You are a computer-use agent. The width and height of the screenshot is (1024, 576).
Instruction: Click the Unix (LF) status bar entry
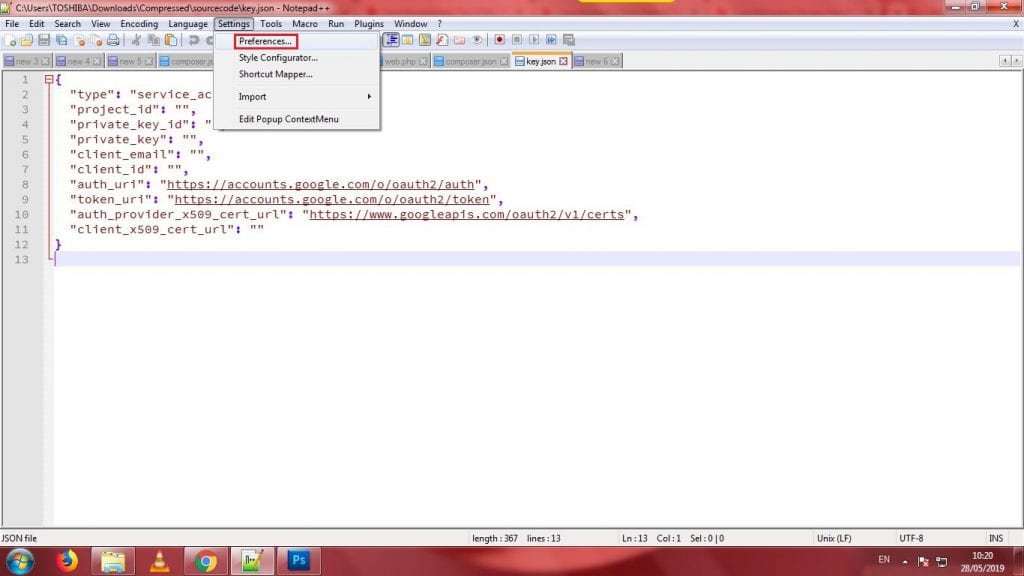[834, 539]
